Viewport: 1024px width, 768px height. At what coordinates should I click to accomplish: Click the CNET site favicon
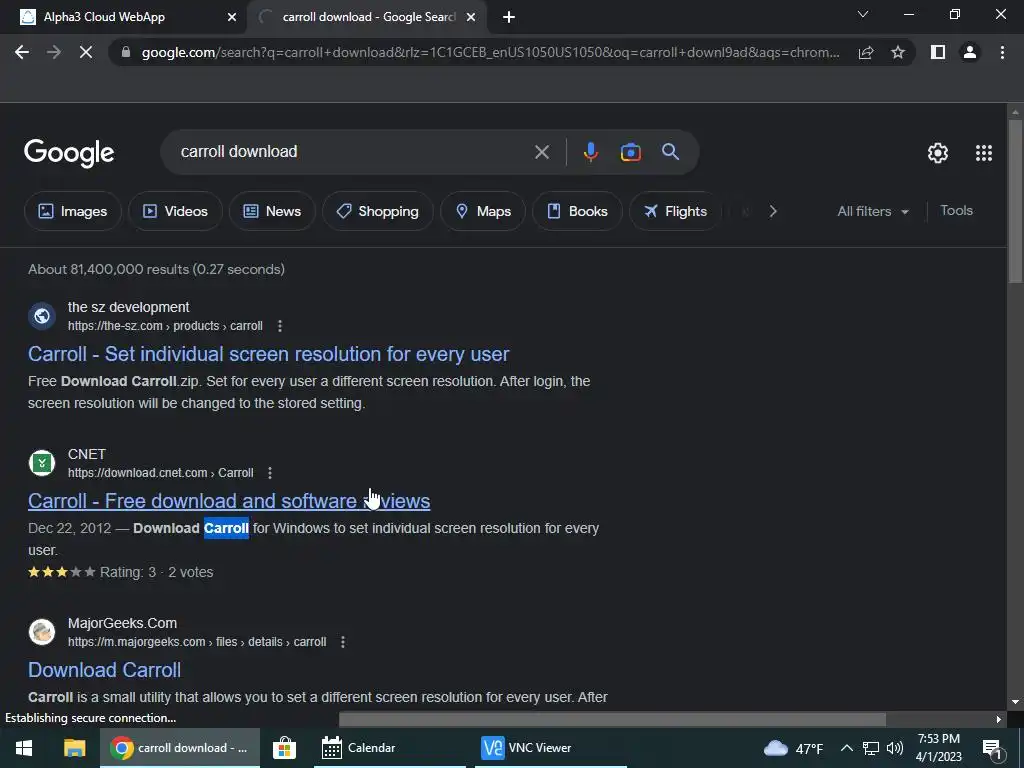[42, 463]
